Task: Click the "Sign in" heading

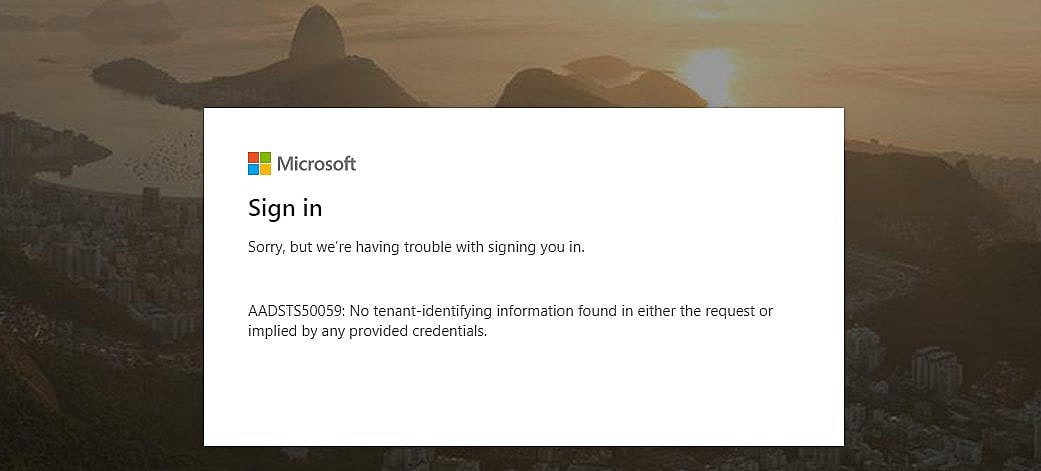Action: (x=285, y=208)
